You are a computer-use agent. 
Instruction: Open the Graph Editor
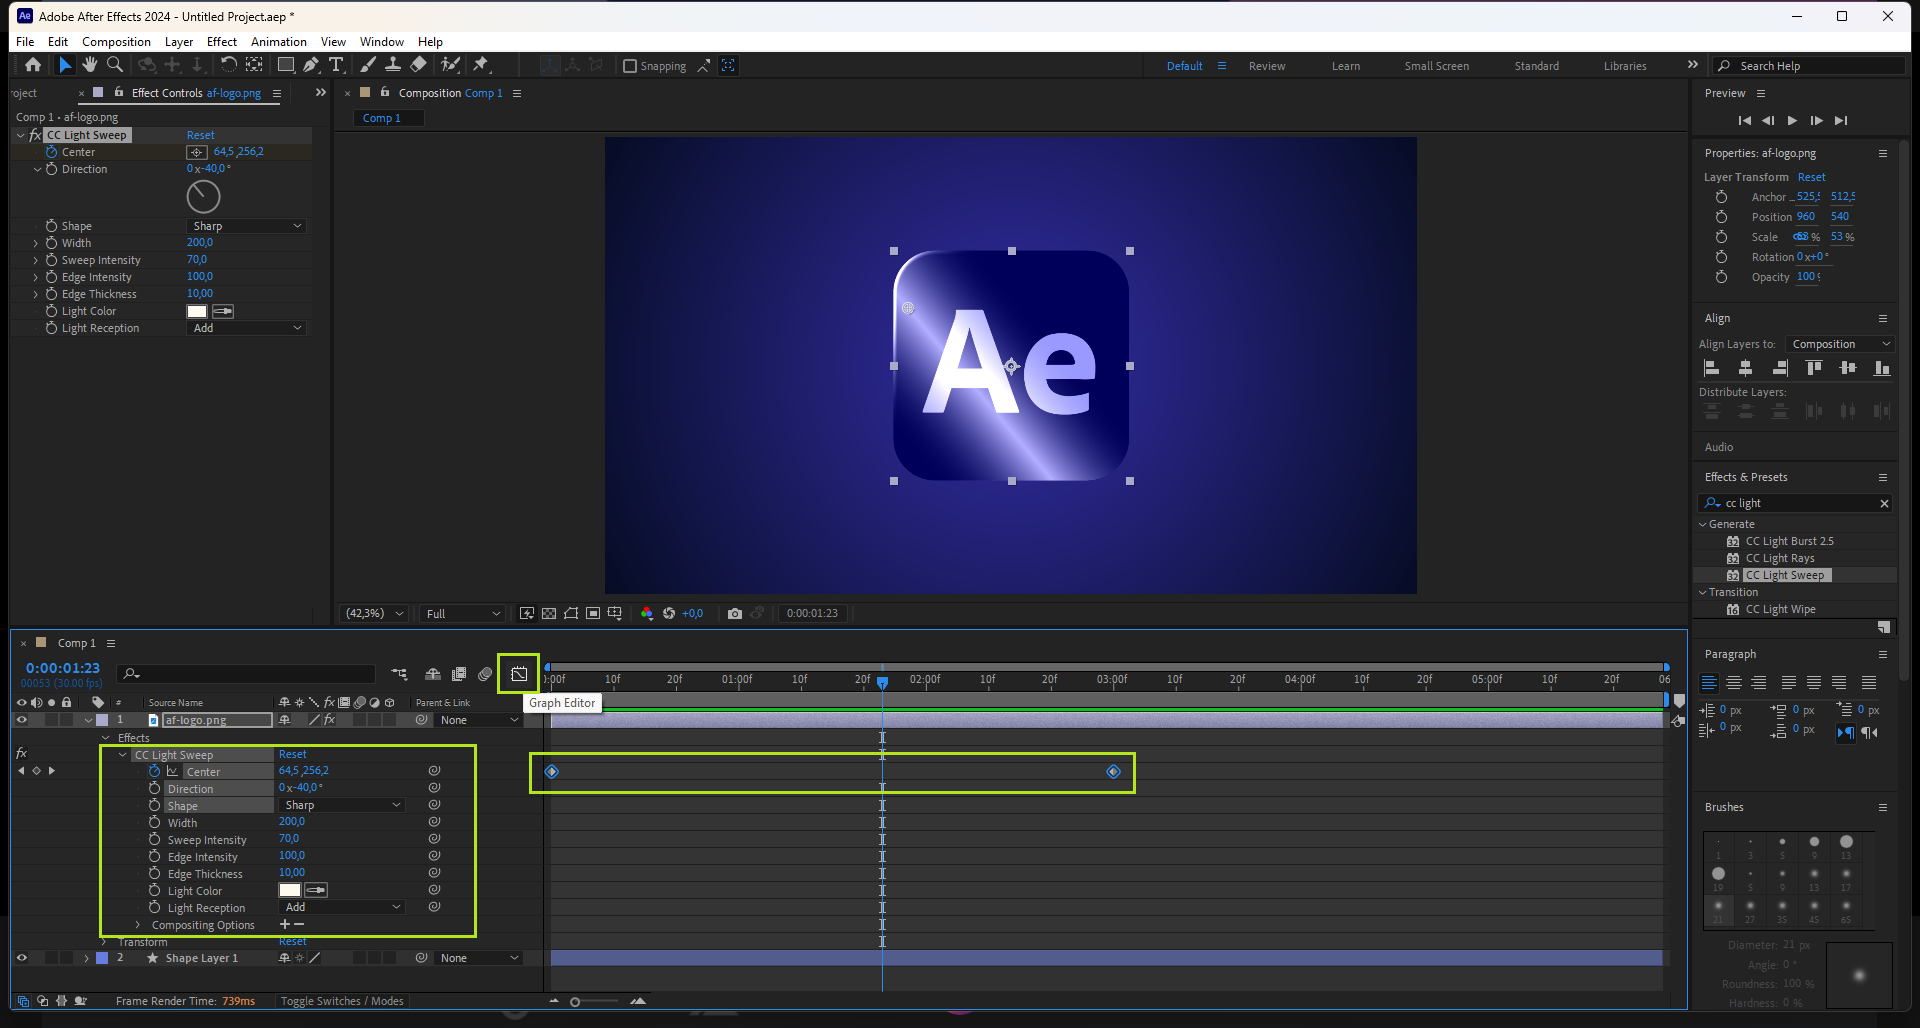[x=519, y=674]
